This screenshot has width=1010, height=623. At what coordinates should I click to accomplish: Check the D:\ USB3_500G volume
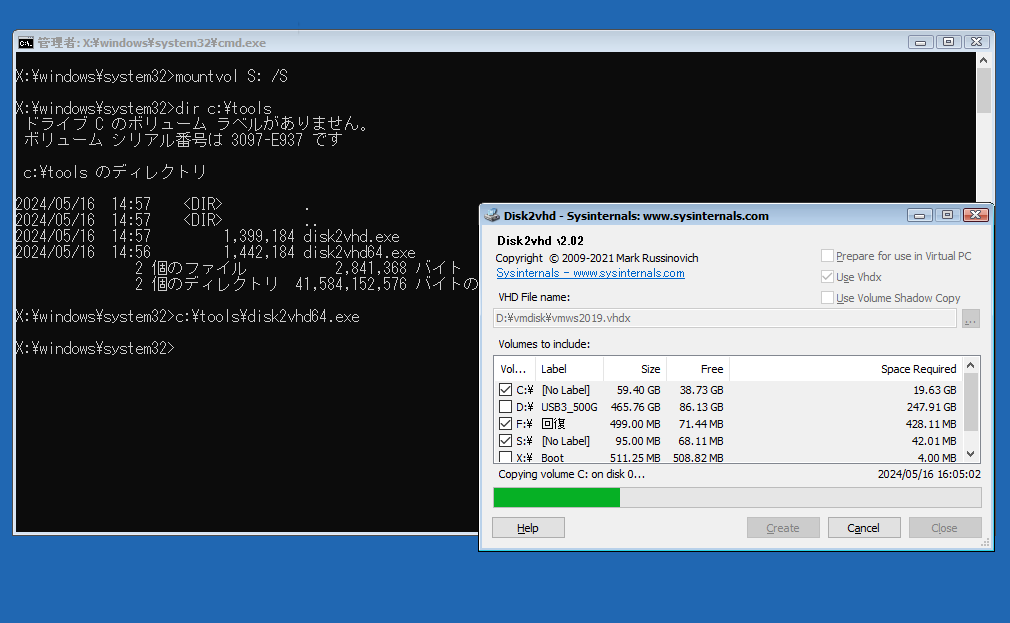click(505, 406)
